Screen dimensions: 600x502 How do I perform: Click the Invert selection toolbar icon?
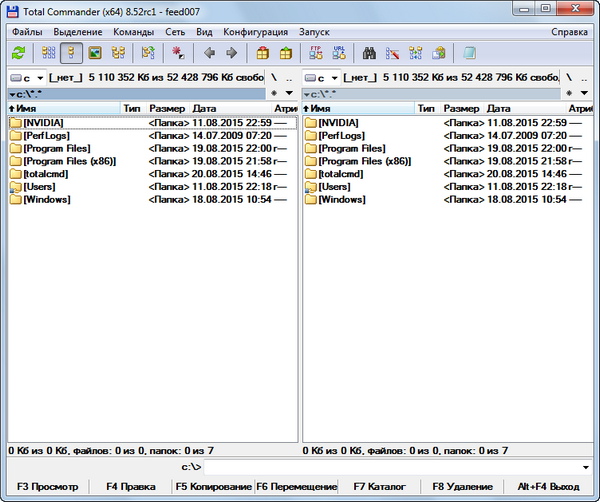click(x=181, y=53)
